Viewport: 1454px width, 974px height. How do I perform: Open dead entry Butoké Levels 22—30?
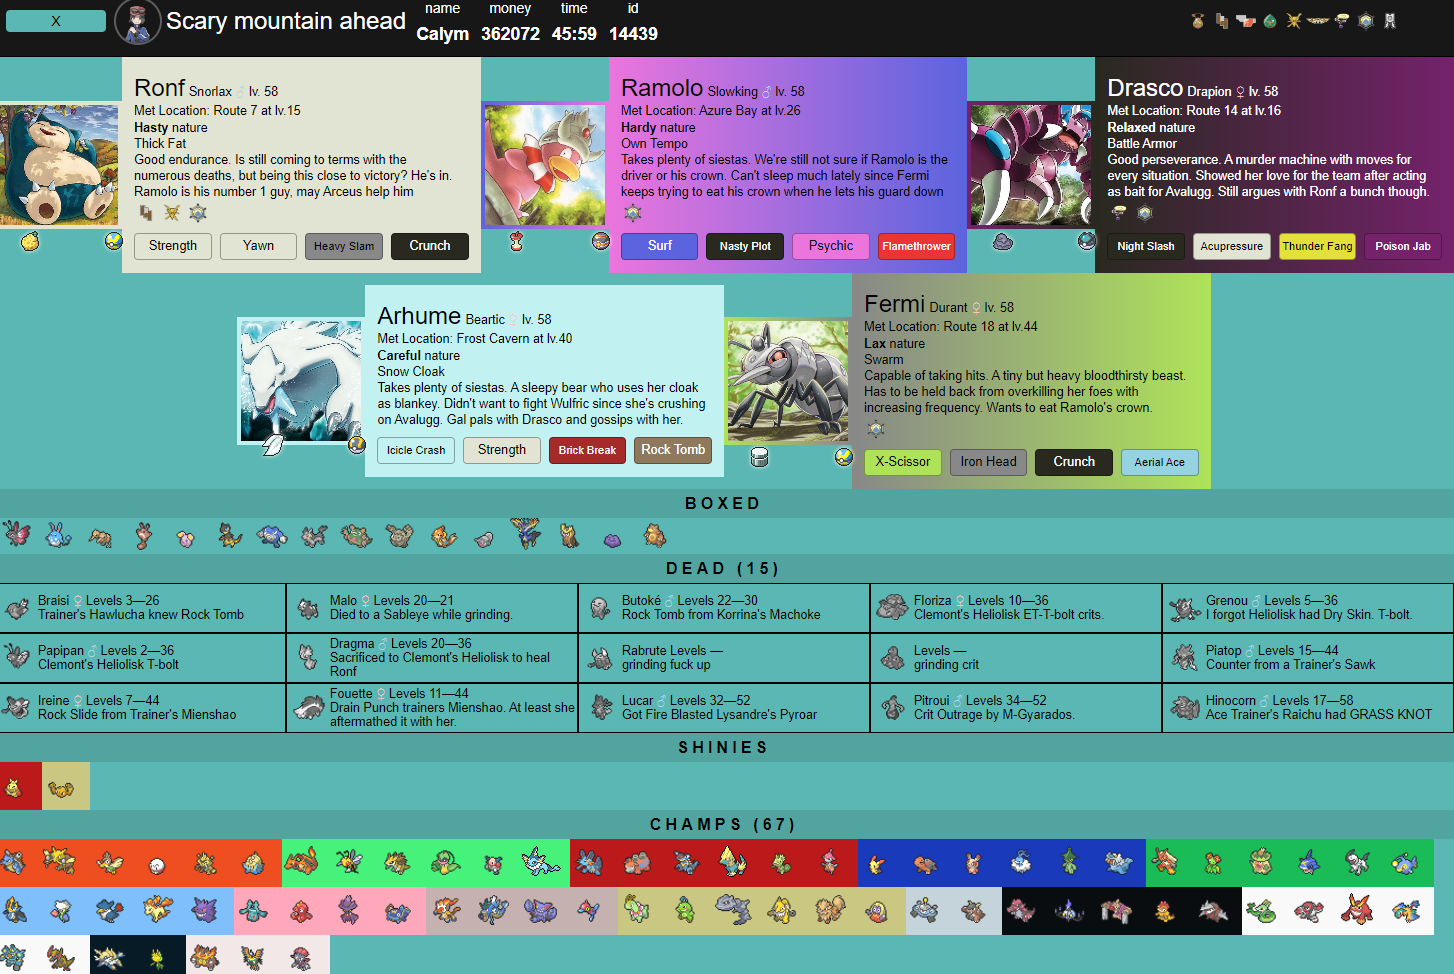coord(724,608)
